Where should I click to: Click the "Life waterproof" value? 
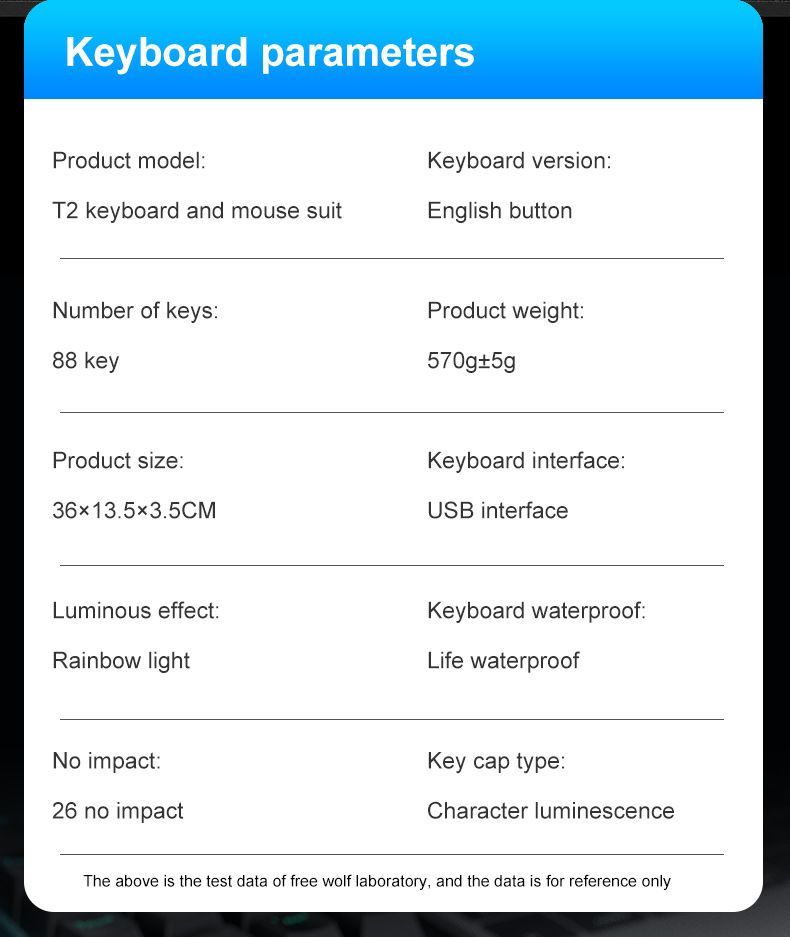click(503, 661)
